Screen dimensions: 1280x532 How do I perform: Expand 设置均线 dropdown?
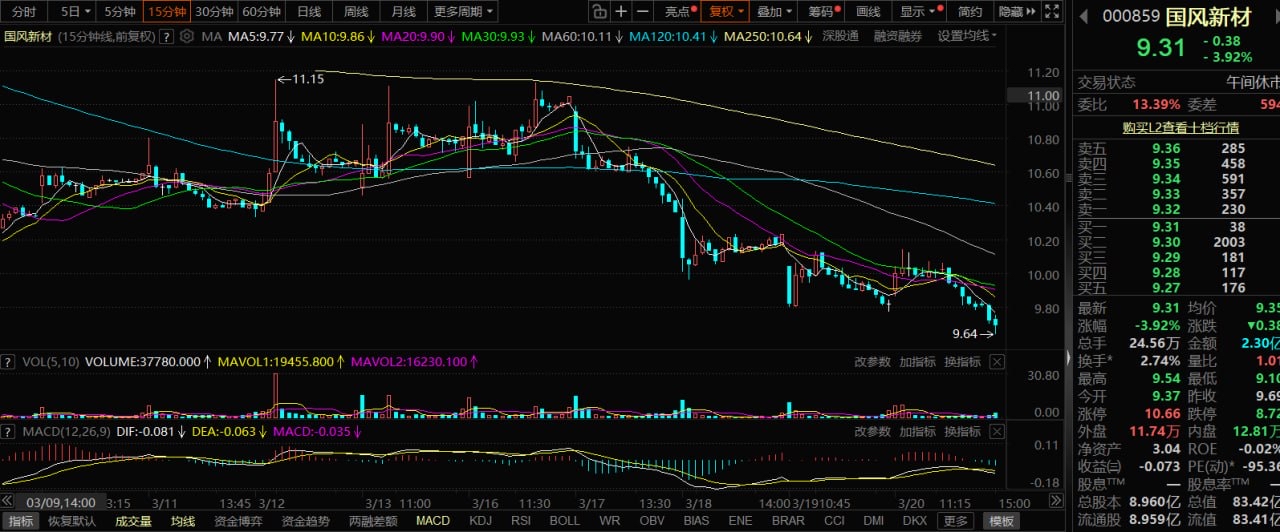[967, 36]
